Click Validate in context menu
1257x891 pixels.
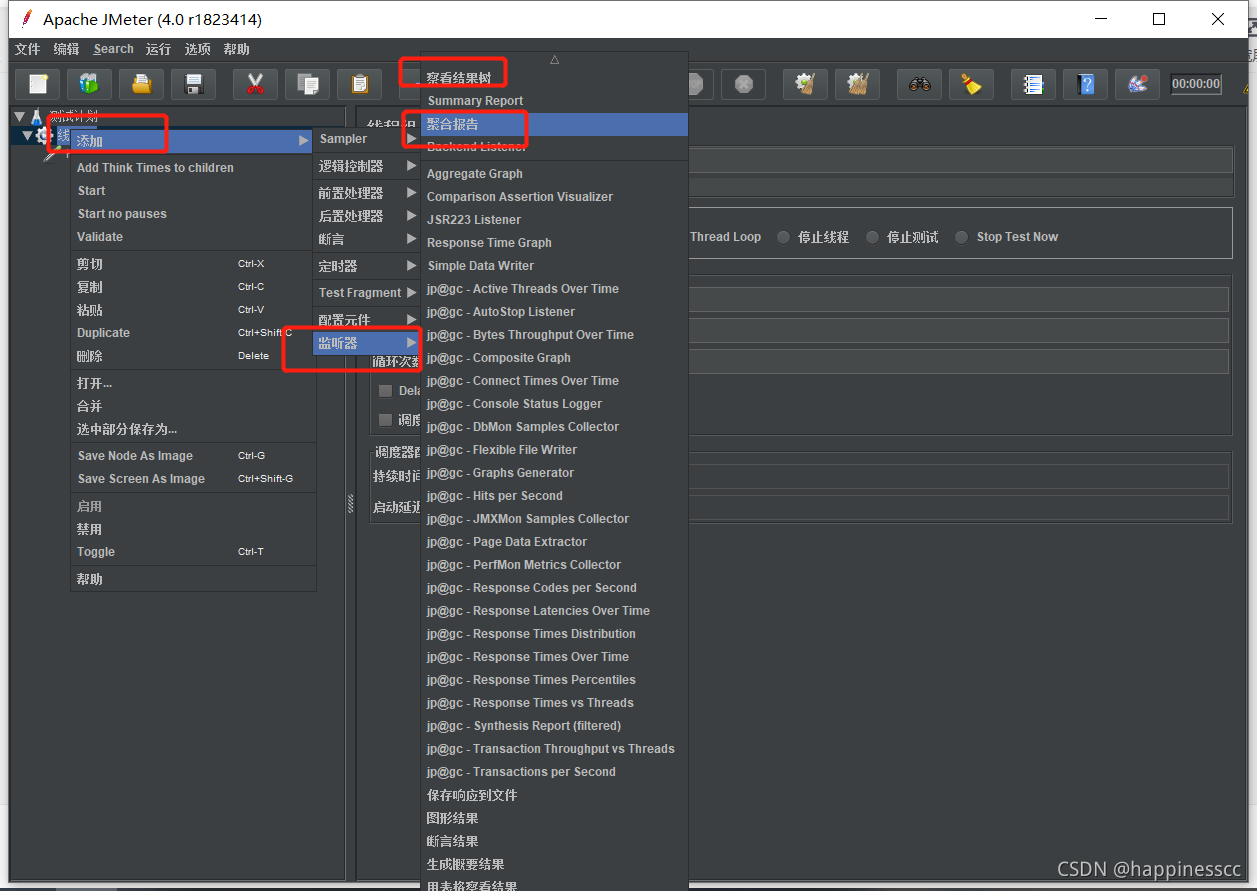(192, 237)
